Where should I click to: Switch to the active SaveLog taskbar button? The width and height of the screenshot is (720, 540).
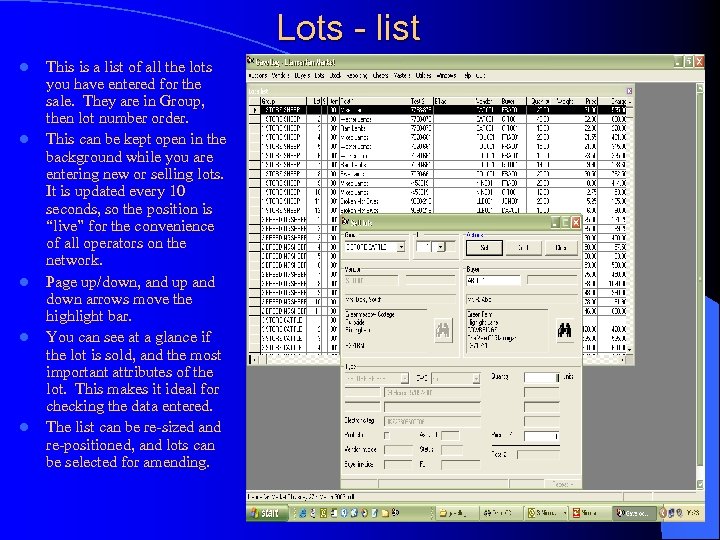tap(633, 513)
